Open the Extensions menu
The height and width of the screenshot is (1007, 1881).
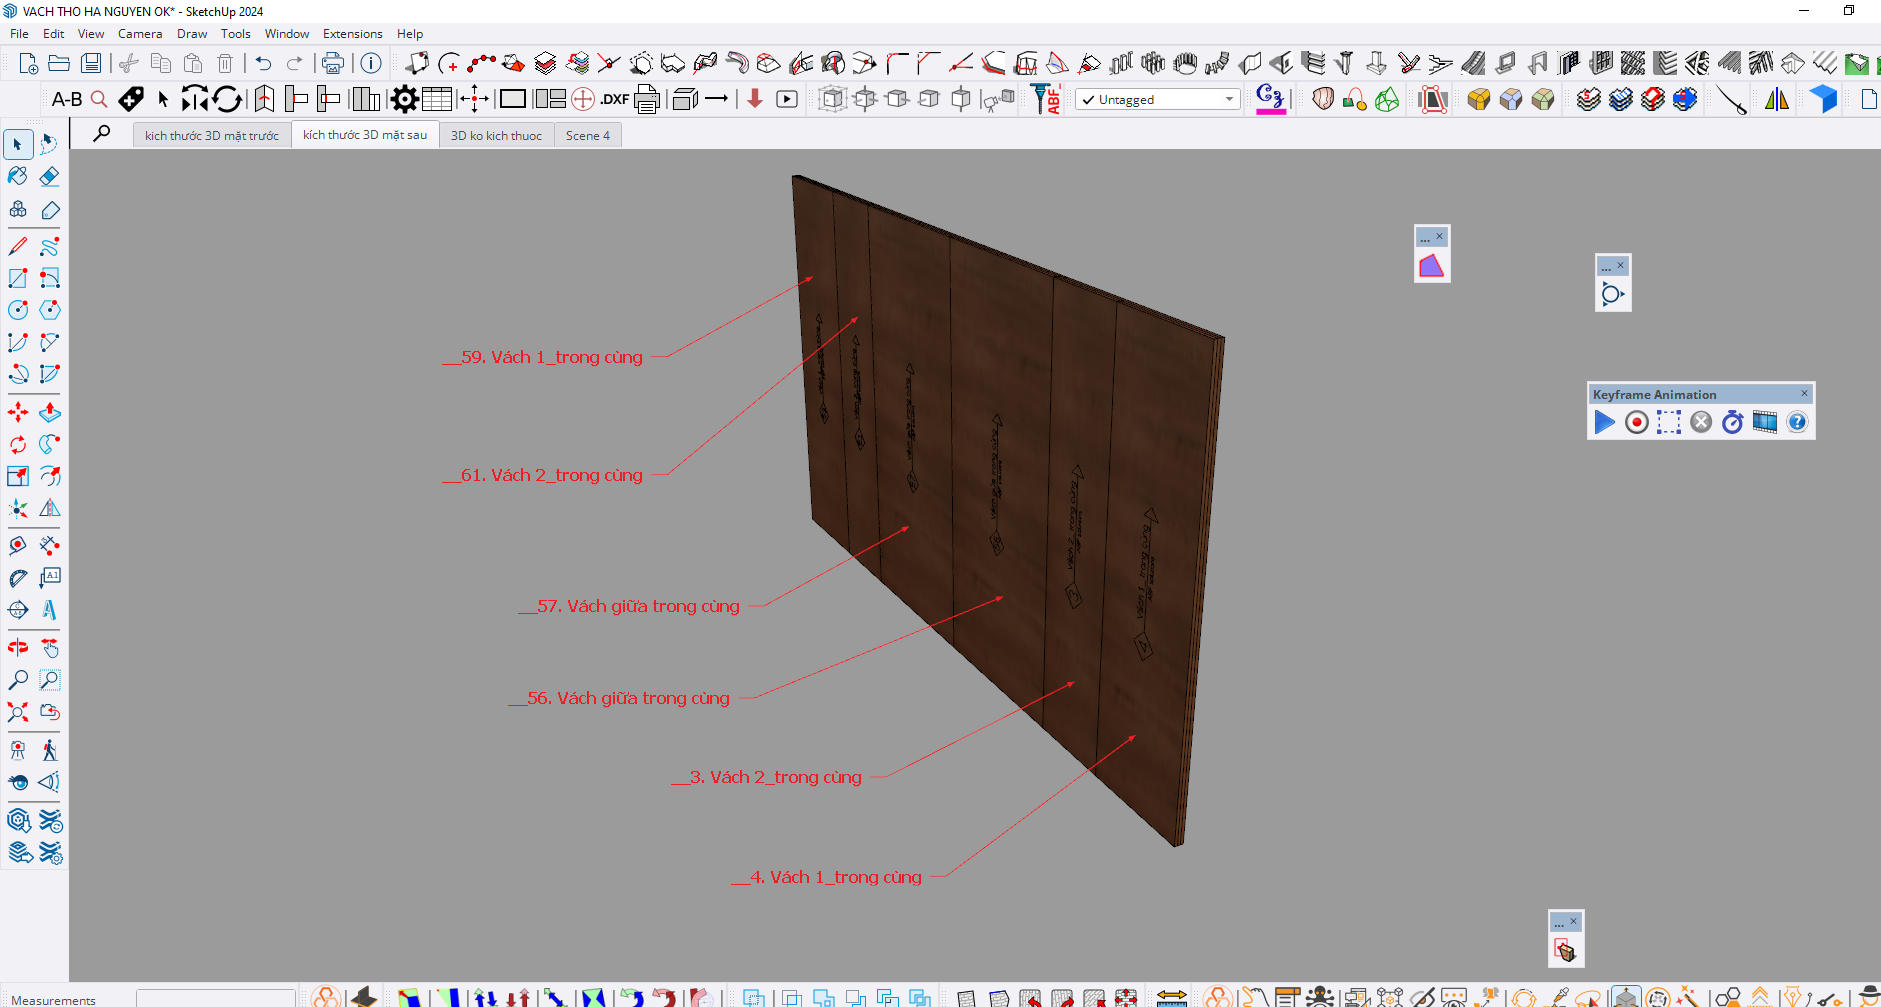[352, 33]
